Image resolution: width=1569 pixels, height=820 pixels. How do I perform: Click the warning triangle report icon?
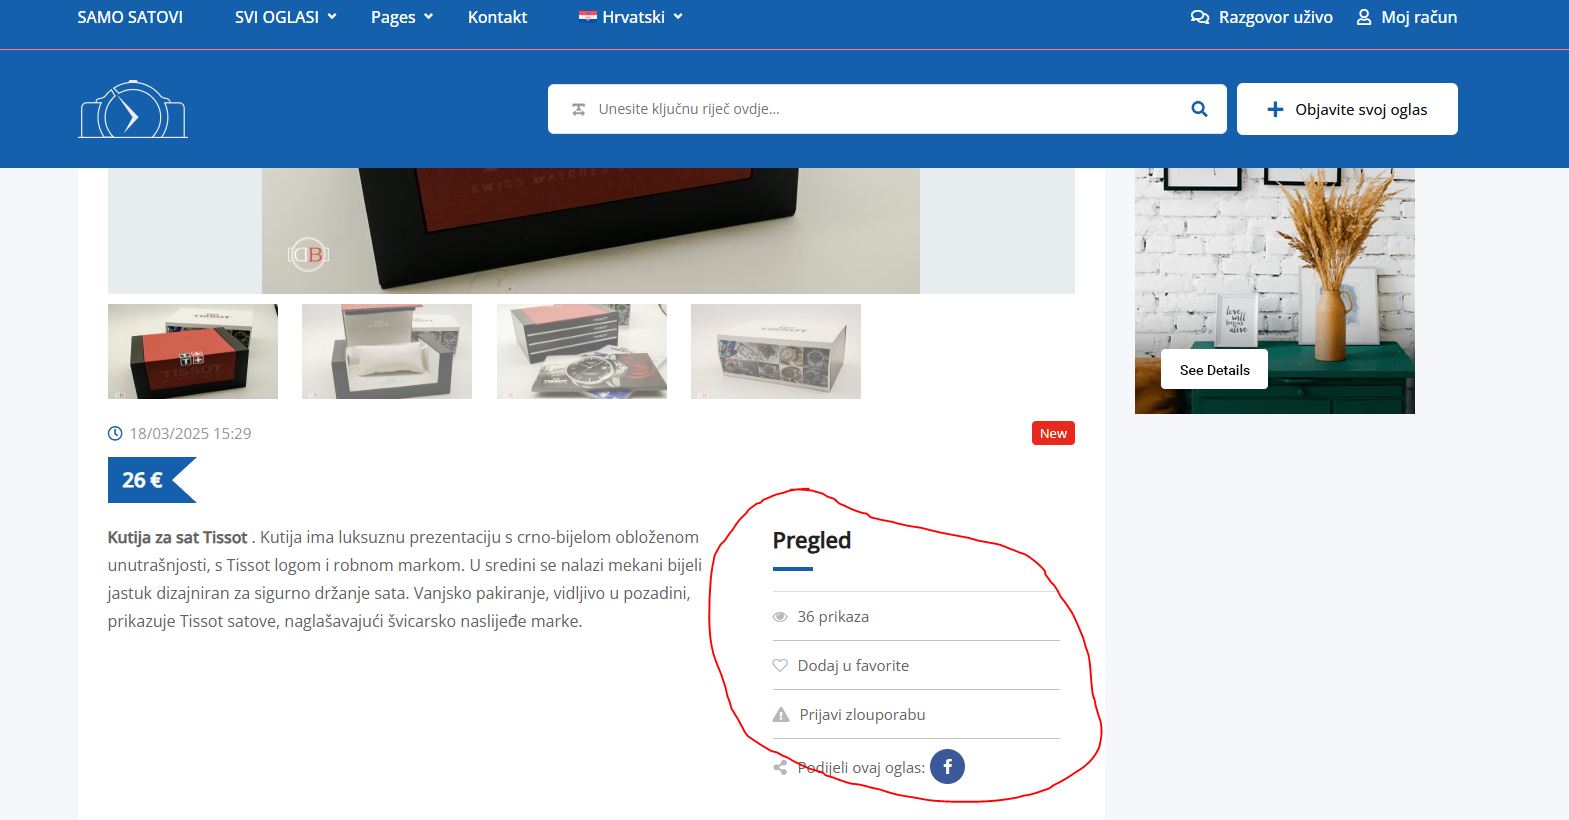click(781, 715)
